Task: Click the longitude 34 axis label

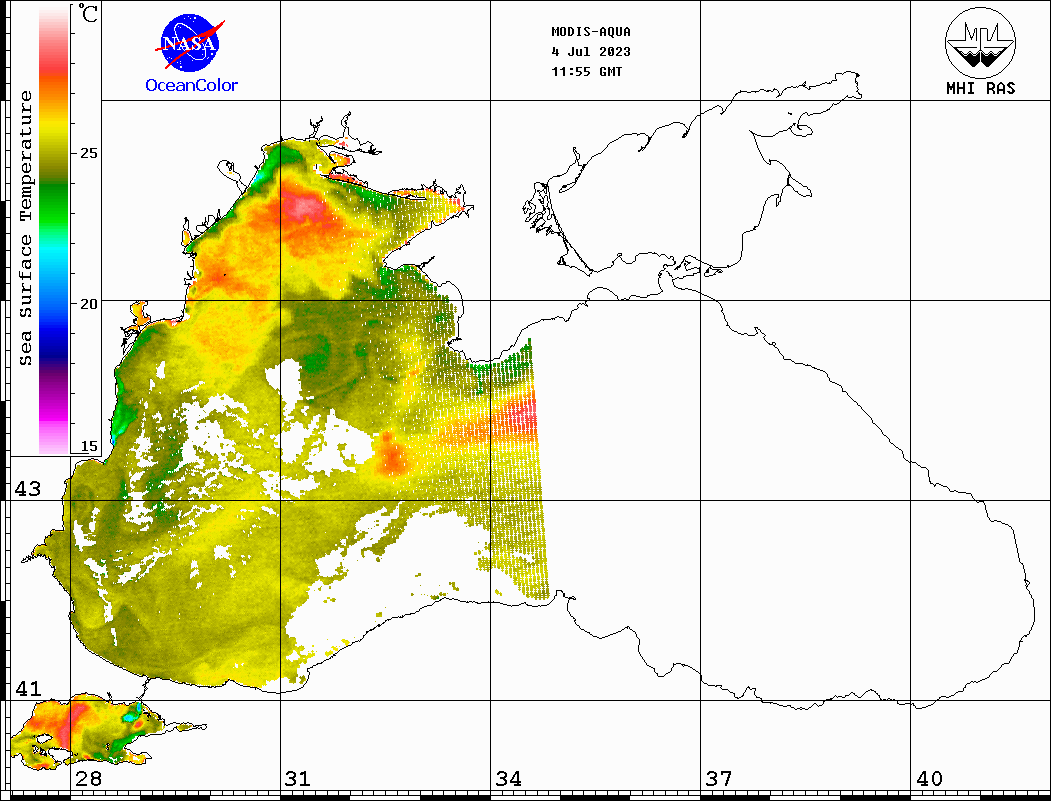Action: click(508, 779)
